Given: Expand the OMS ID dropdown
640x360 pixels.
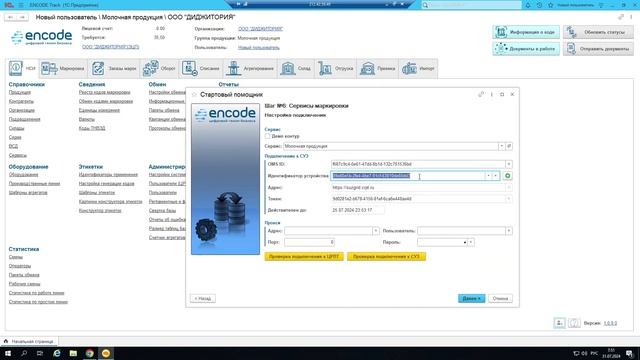Looking at the screenshot, I should (509, 164).
